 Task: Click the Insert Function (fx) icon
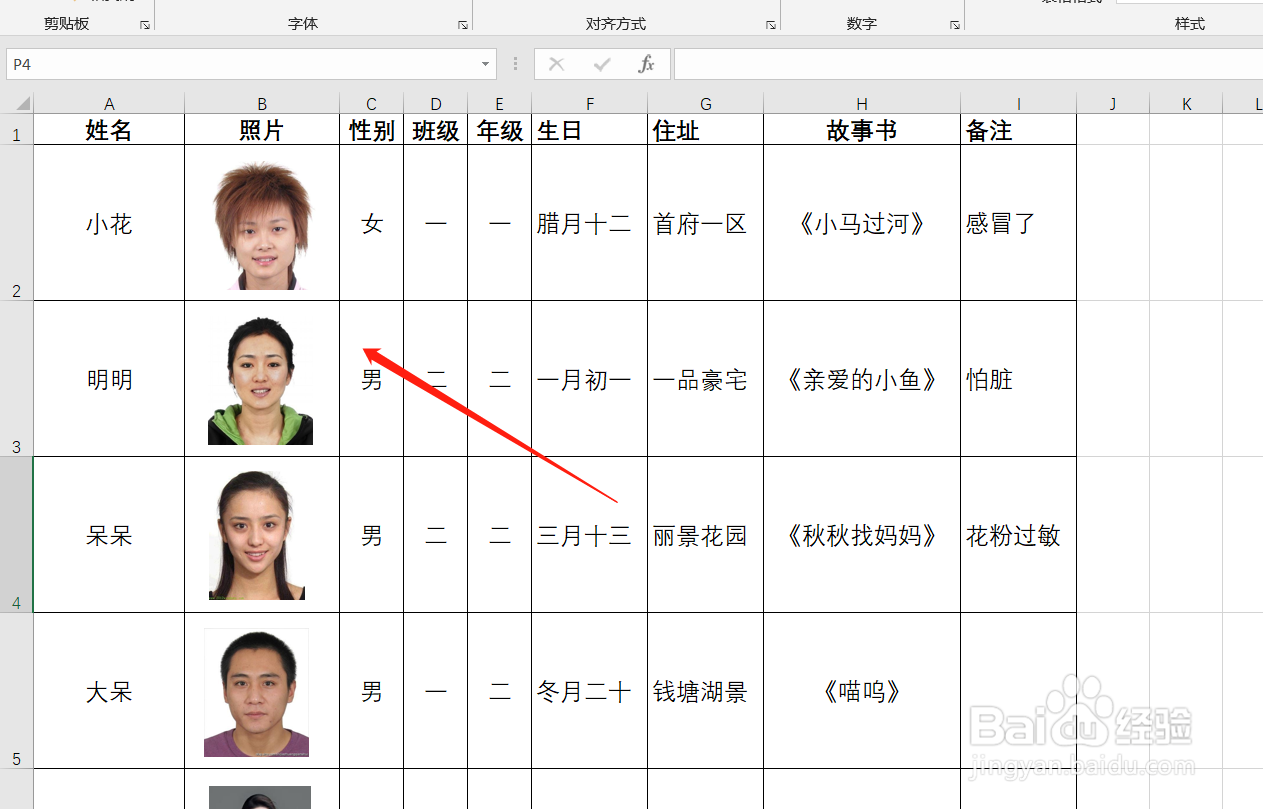pos(646,63)
